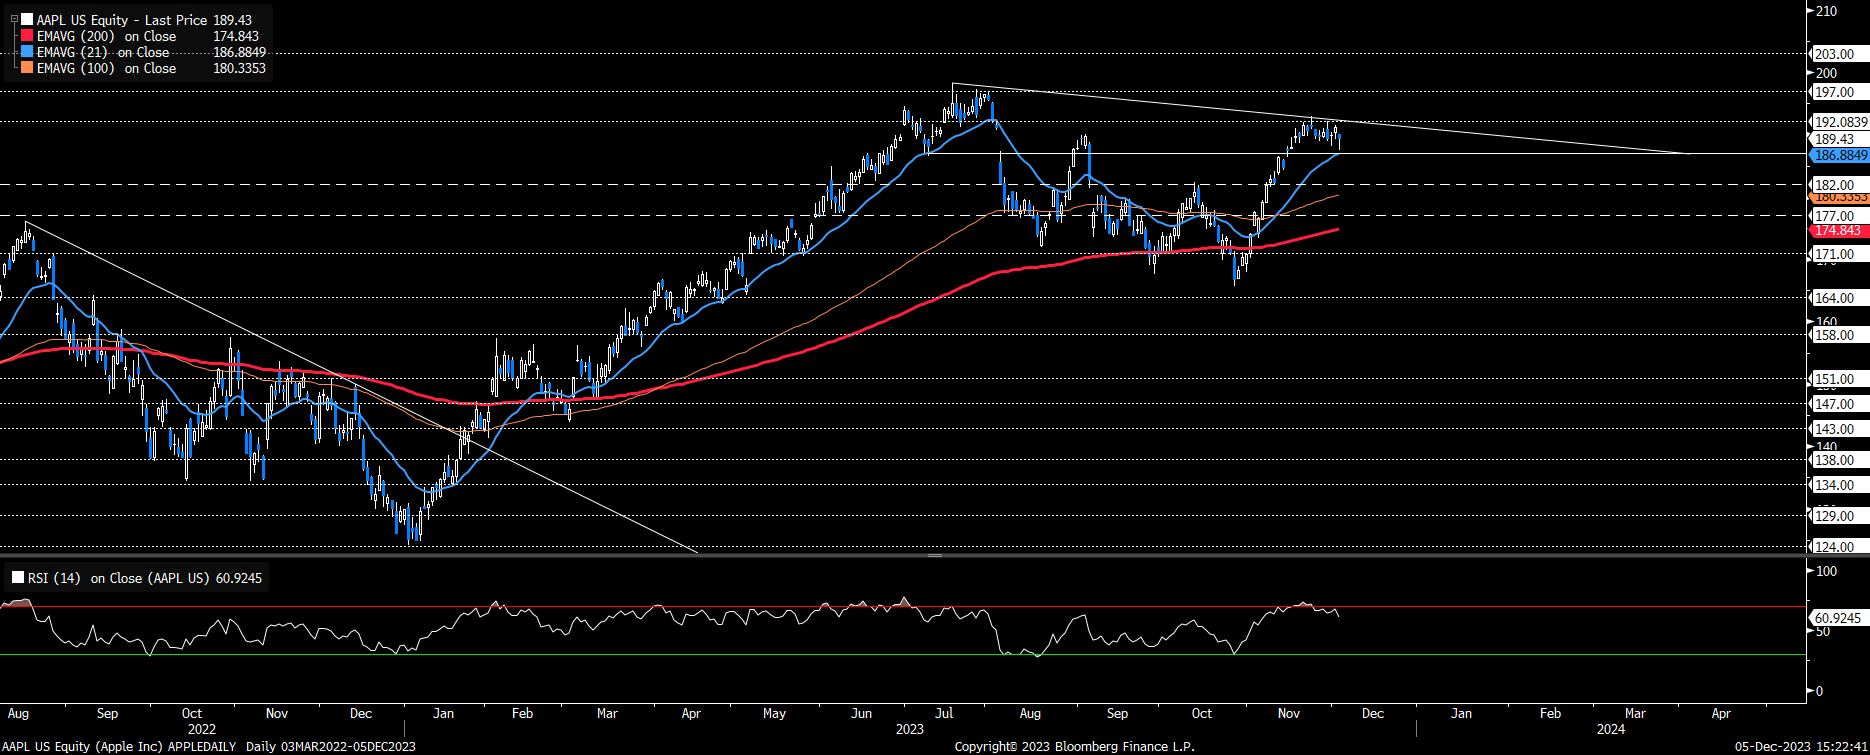1870x755 pixels.
Task: Click the May label on date axis
Action: pos(774,714)
